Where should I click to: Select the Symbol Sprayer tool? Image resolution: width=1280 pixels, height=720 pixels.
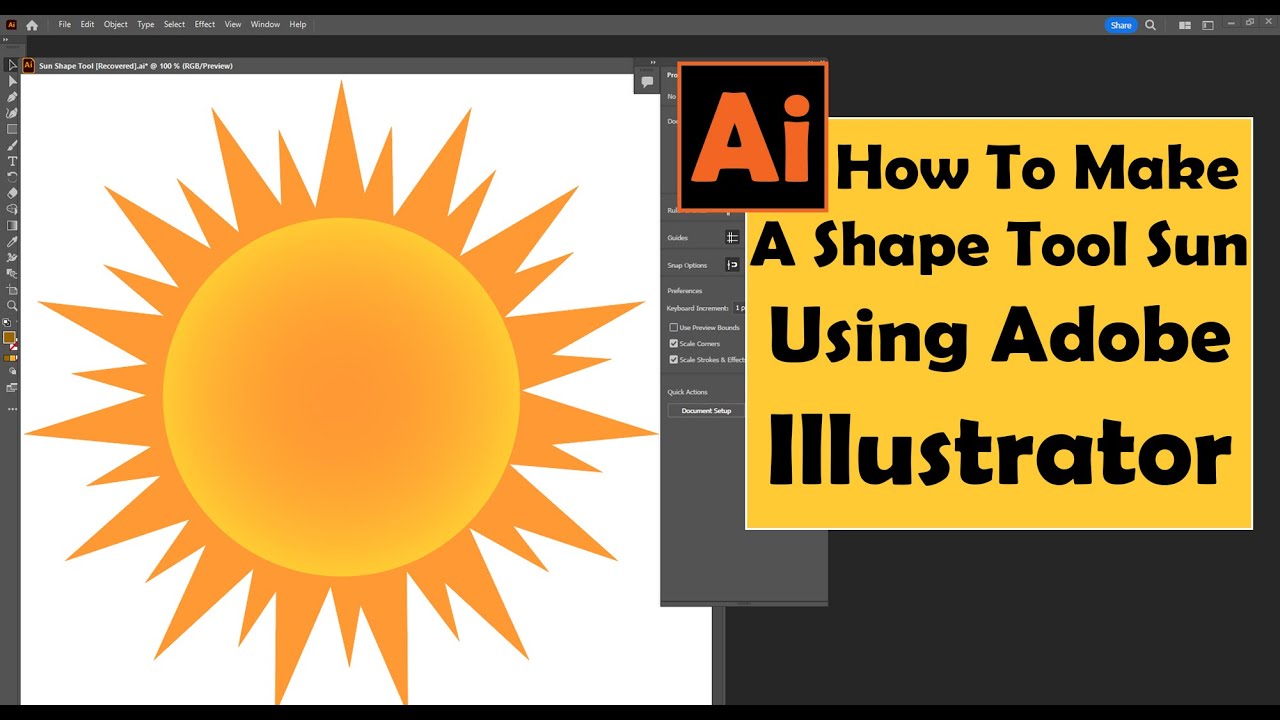pos(12,257)
